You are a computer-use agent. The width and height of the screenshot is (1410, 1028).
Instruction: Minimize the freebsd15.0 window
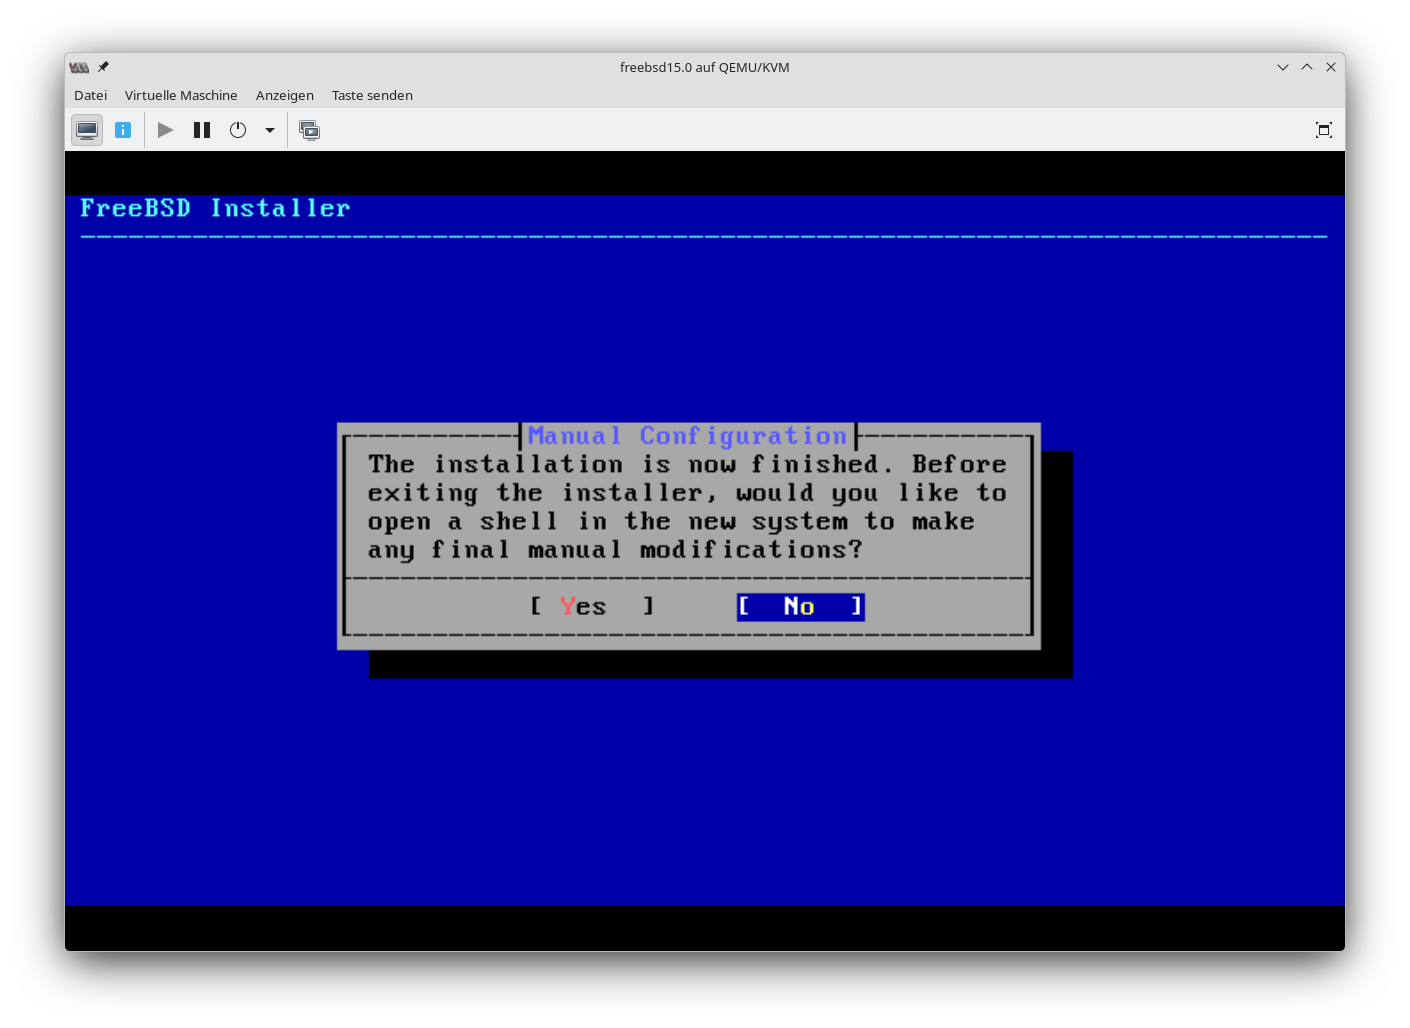pyautogui.click(x=1283, y=67)
